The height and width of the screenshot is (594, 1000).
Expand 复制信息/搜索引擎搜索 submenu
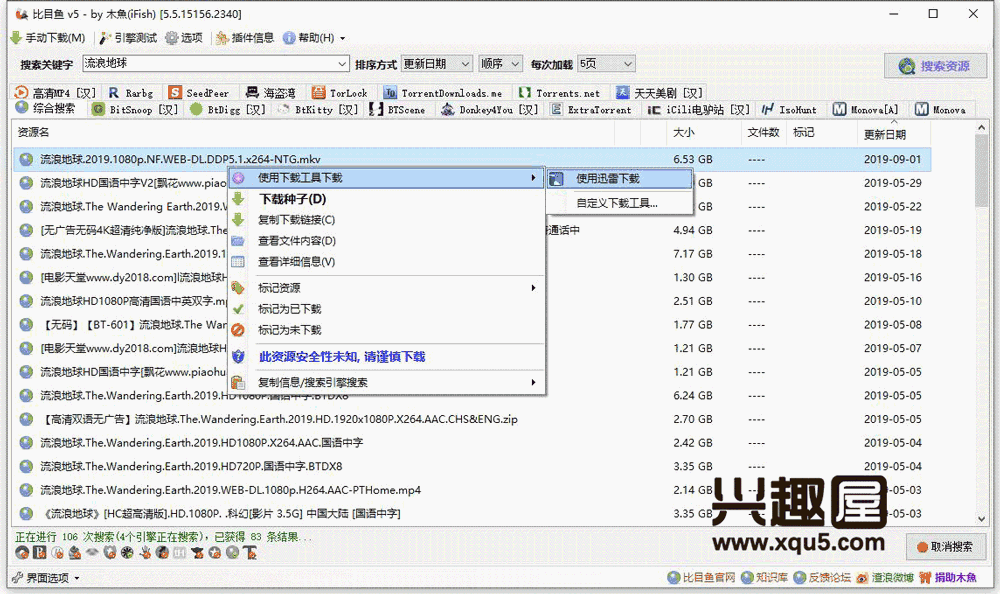coord(386,383)
